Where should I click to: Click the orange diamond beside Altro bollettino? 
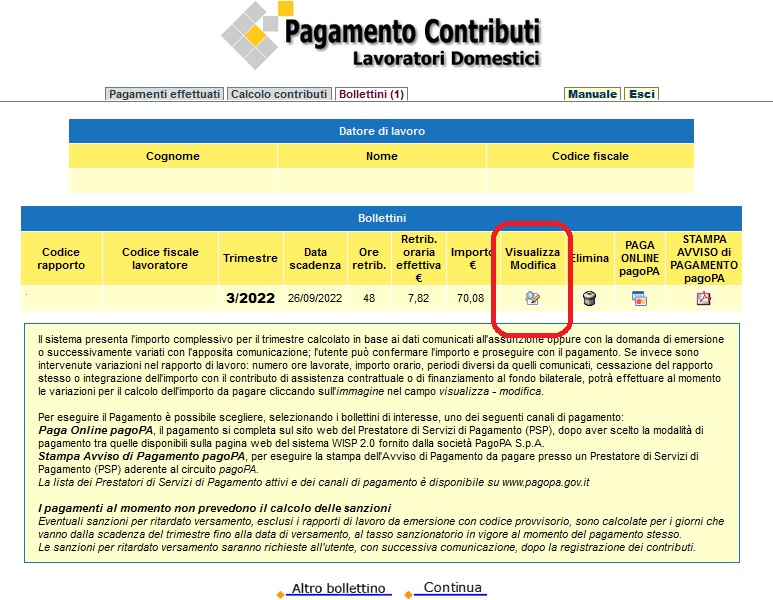[280, 594]
